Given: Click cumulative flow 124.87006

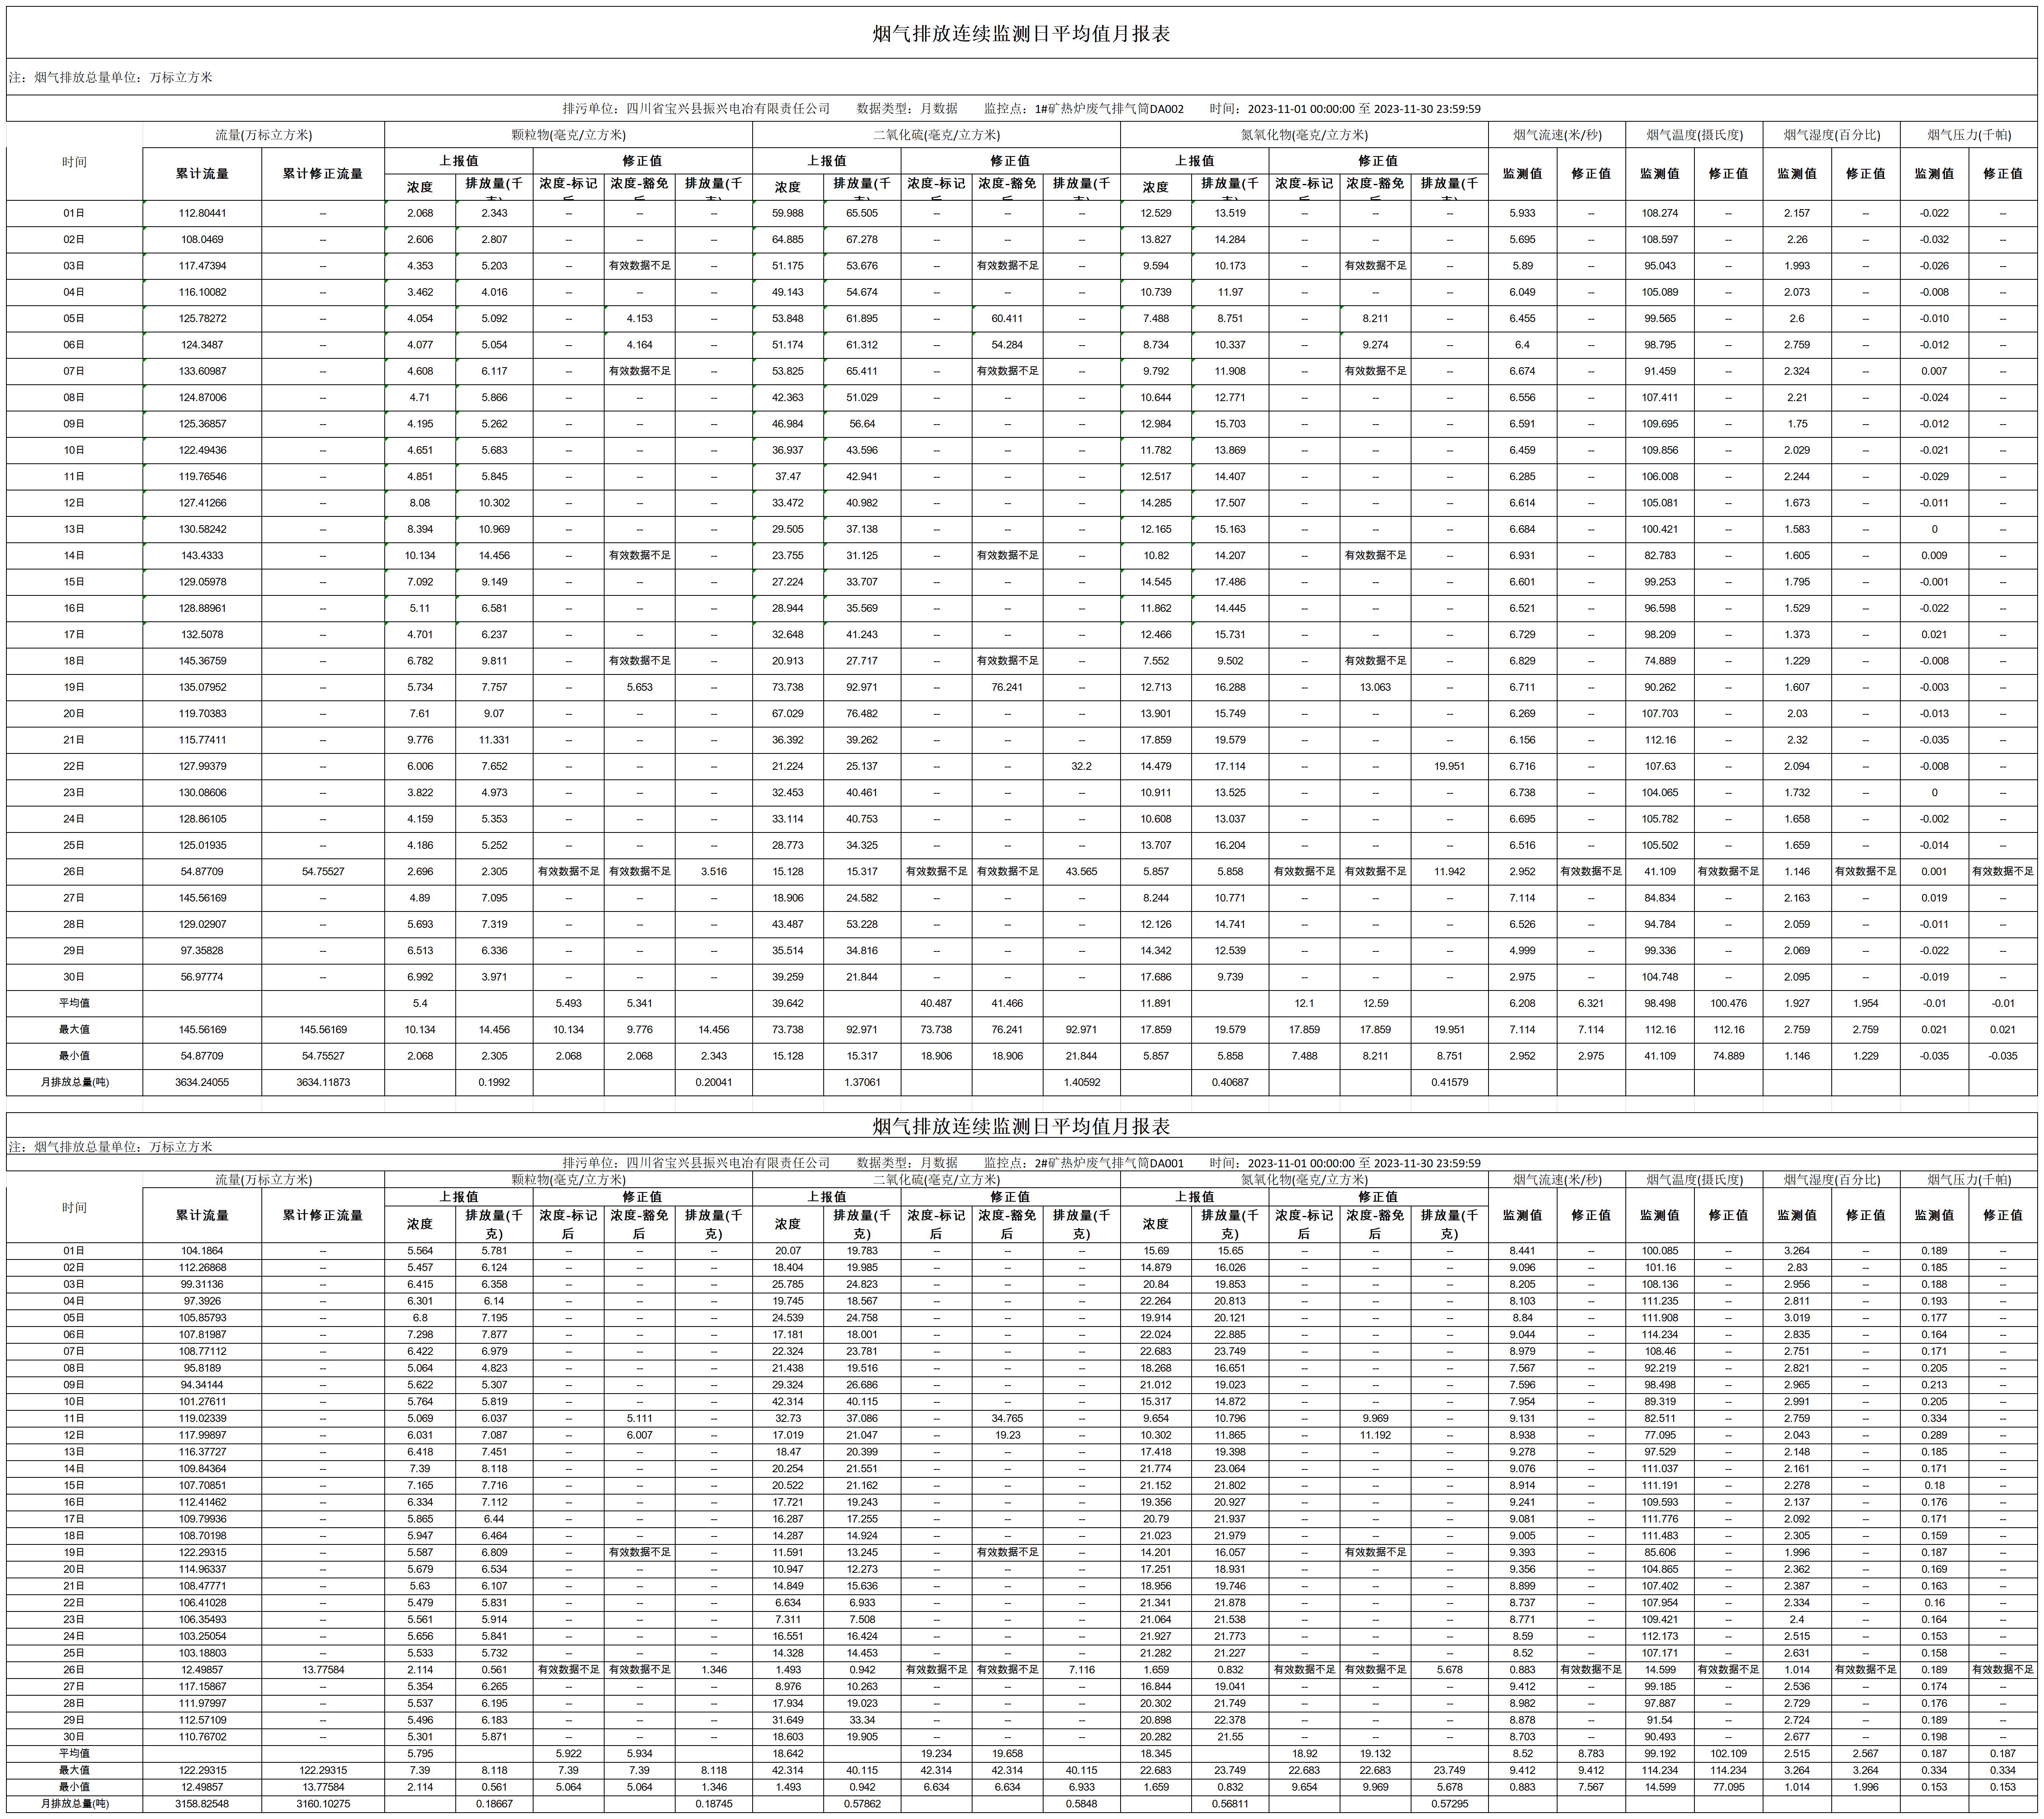Looking at the screenshot, I should pyautogui.click(x=202, y=397).
